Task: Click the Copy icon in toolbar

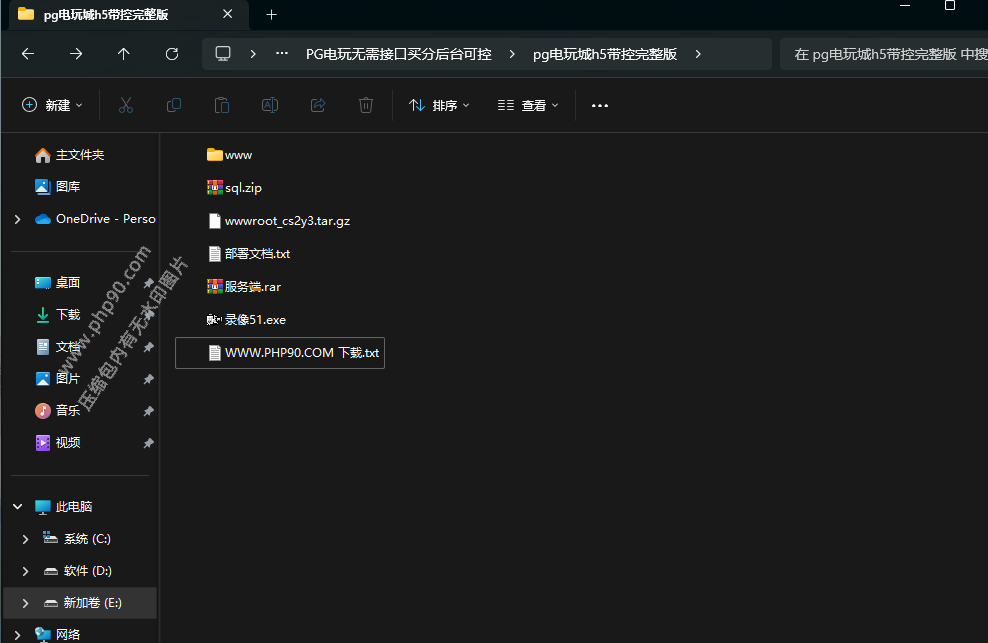Action: tap(174, 105)
